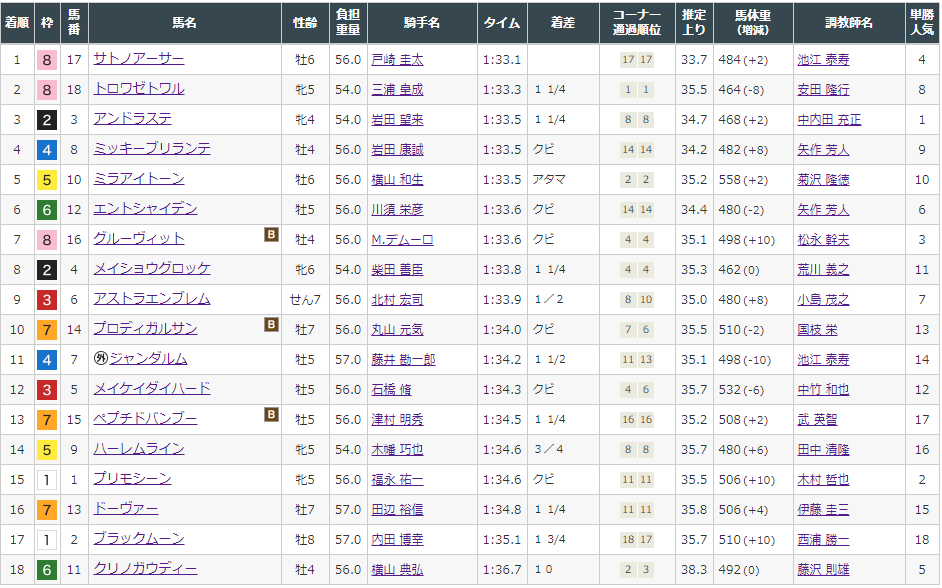Click the タイム column header
The image size is (942, 588).
[x=502, y=23]
